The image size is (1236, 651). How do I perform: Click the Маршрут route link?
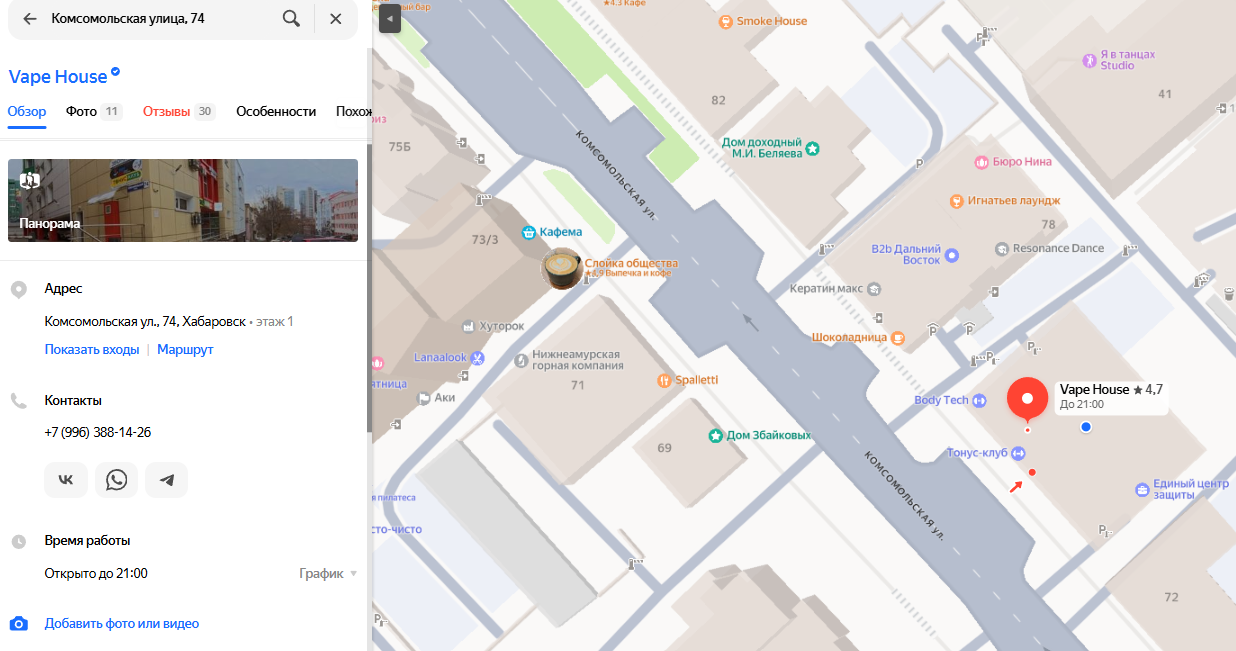[185, 350]
